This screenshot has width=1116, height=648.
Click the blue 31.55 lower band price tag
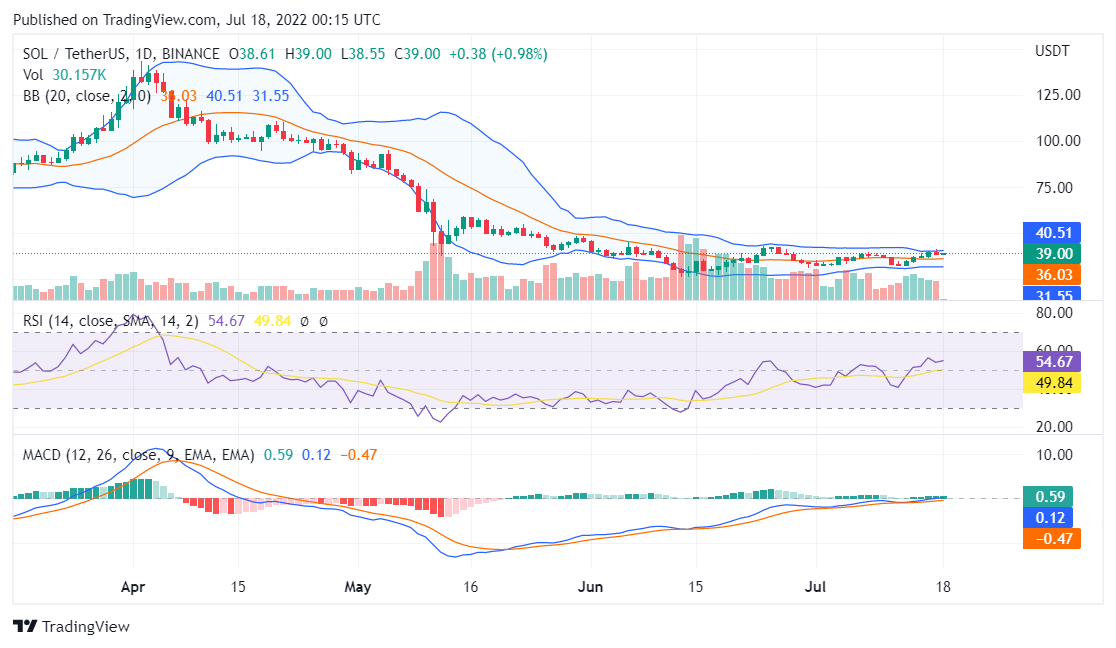tap(1053, 295)
